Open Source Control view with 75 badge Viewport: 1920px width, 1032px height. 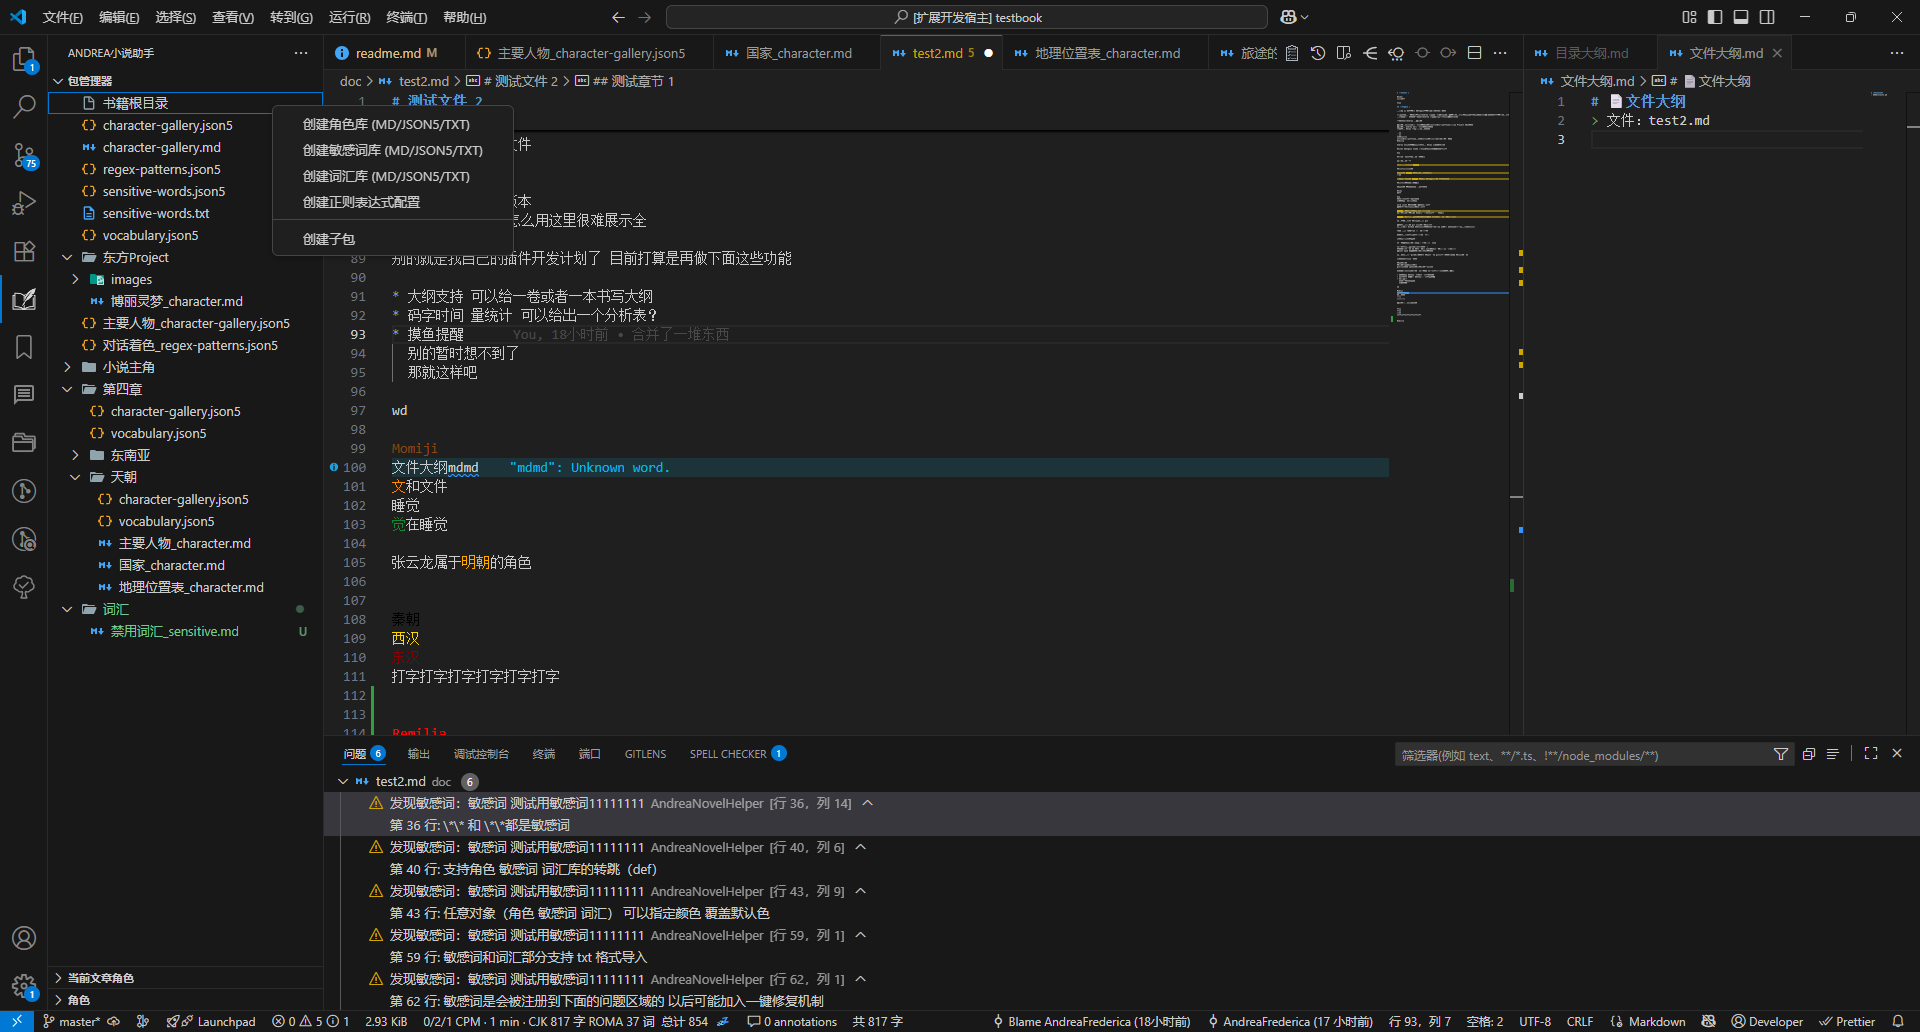(x=24, y=155)
